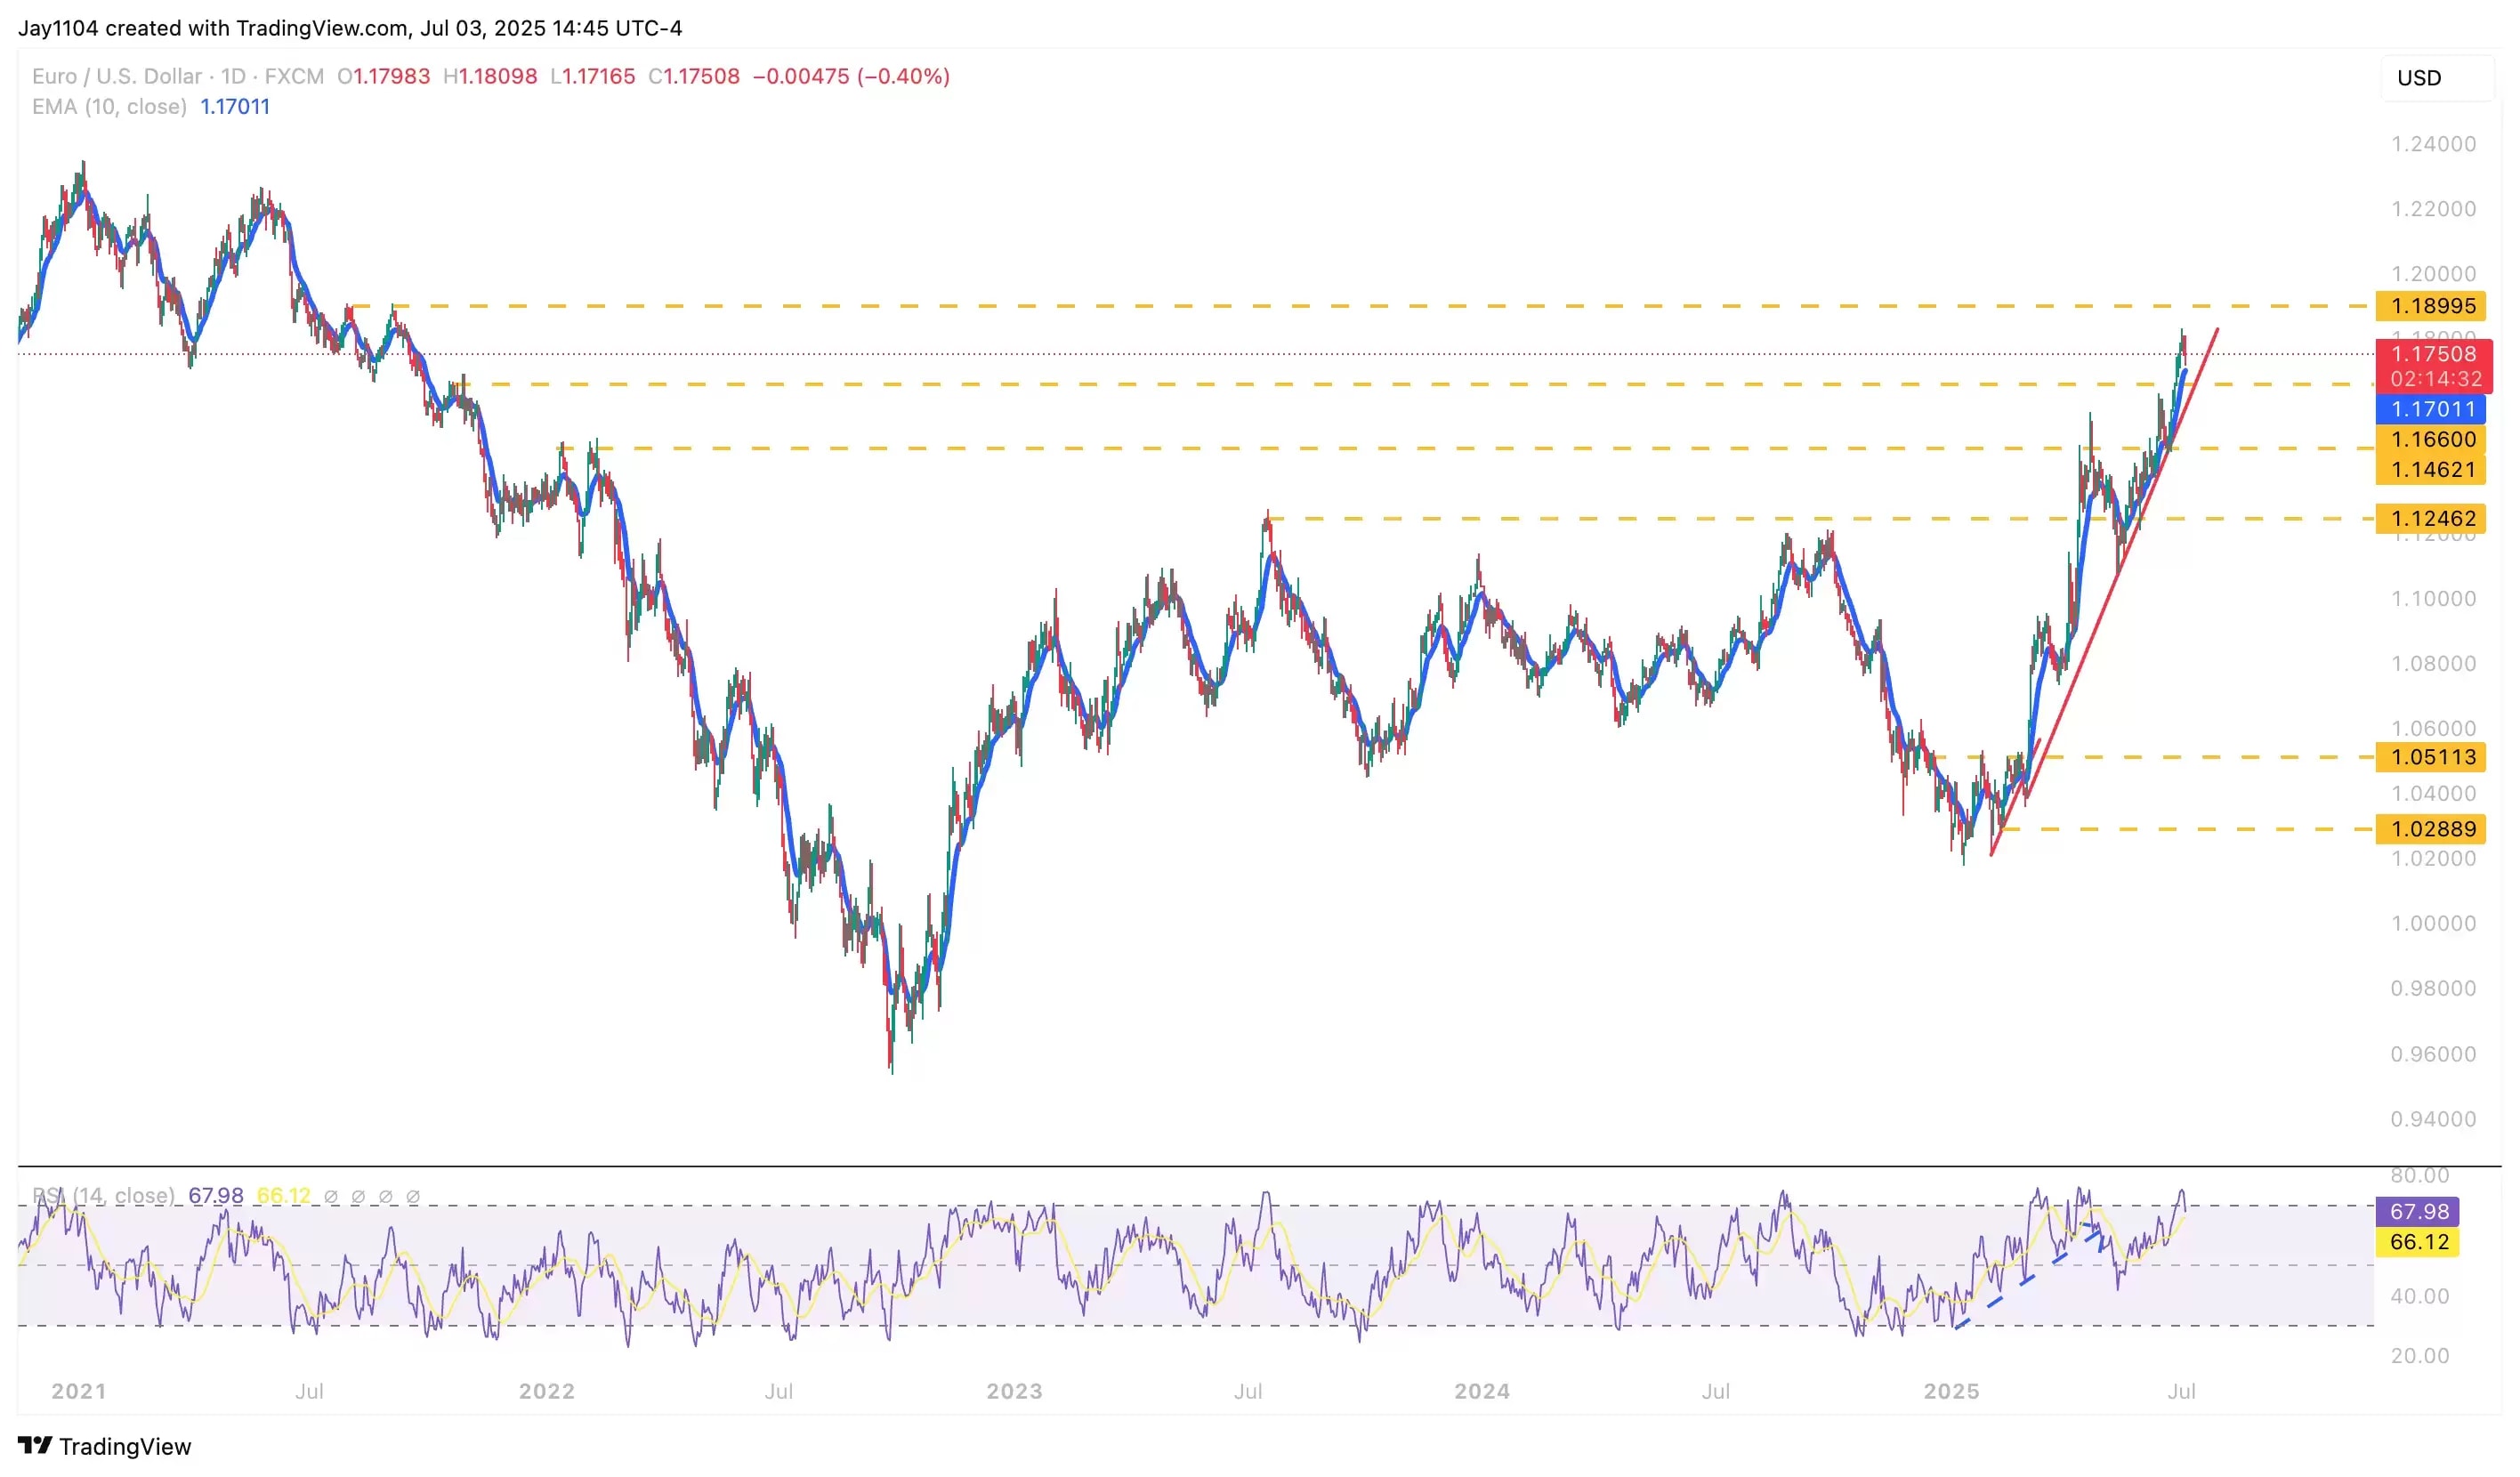Click the 2022 label on time axis
Image resolution: width=2520 pixels, height=1477 pixels.
547,1391
